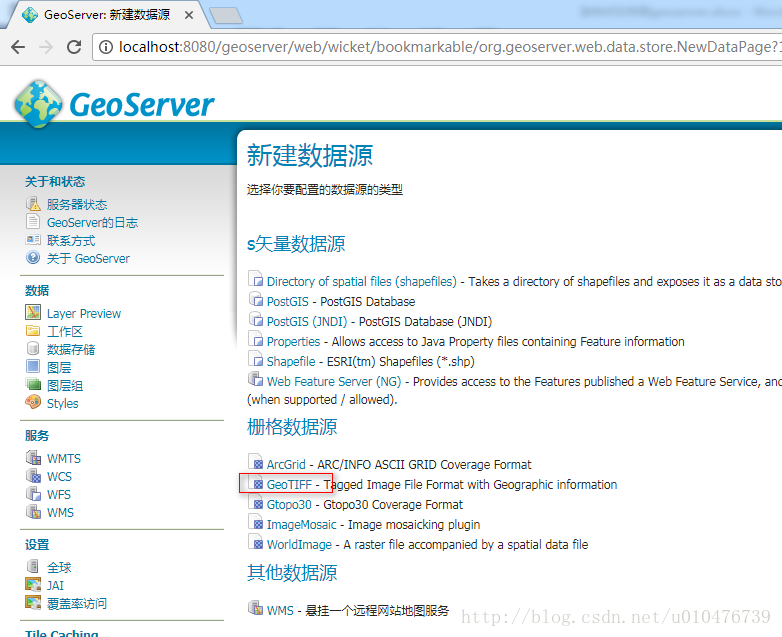Click the site information icon in address bar
This screenshot has width=782, height=637.
(106, 47)
